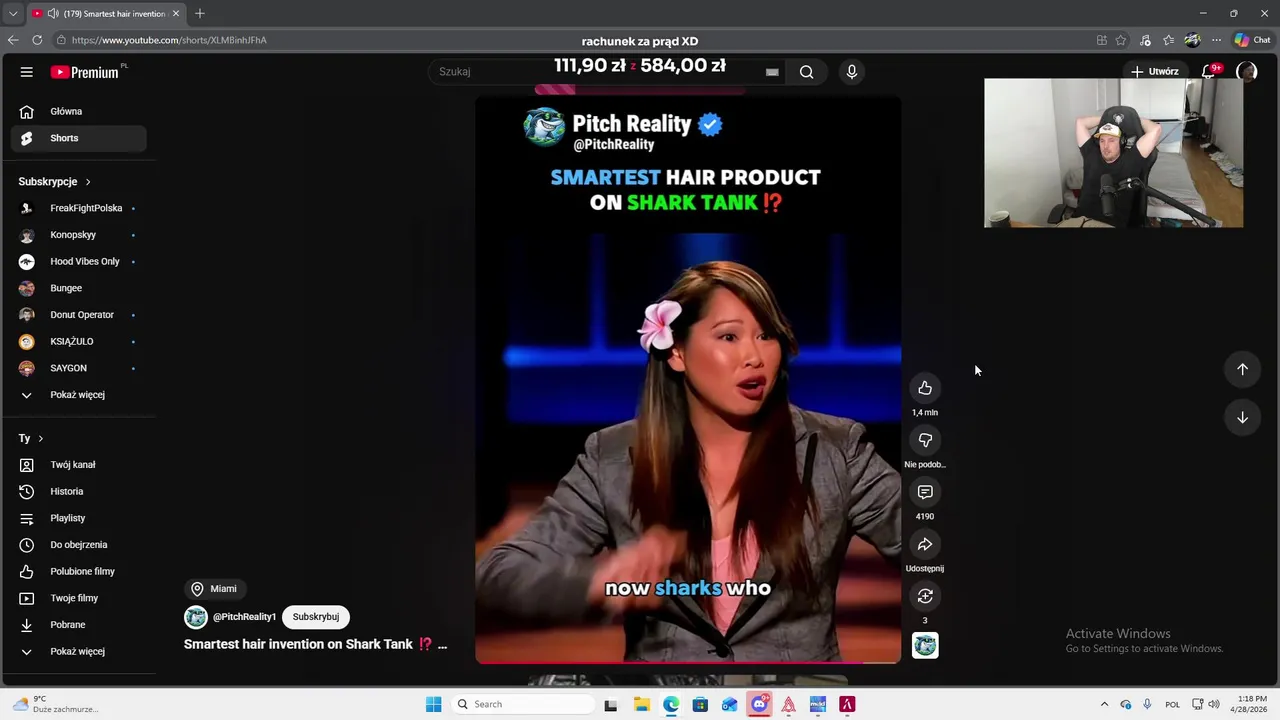
Task: Open the sound source thumbnail under remix
Action: (x=925, y=646)
